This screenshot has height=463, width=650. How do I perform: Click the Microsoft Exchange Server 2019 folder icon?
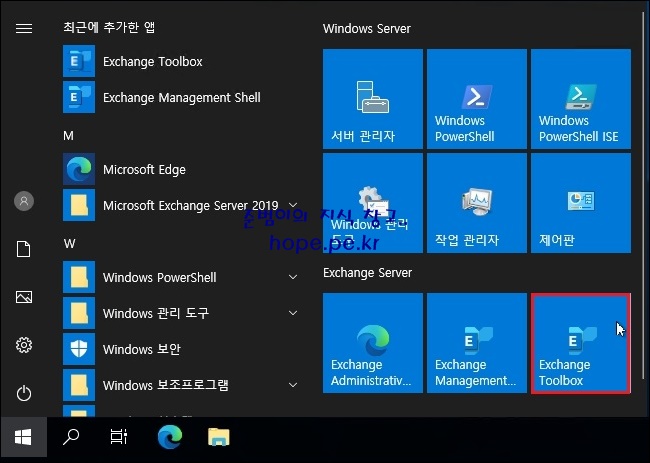79,206
